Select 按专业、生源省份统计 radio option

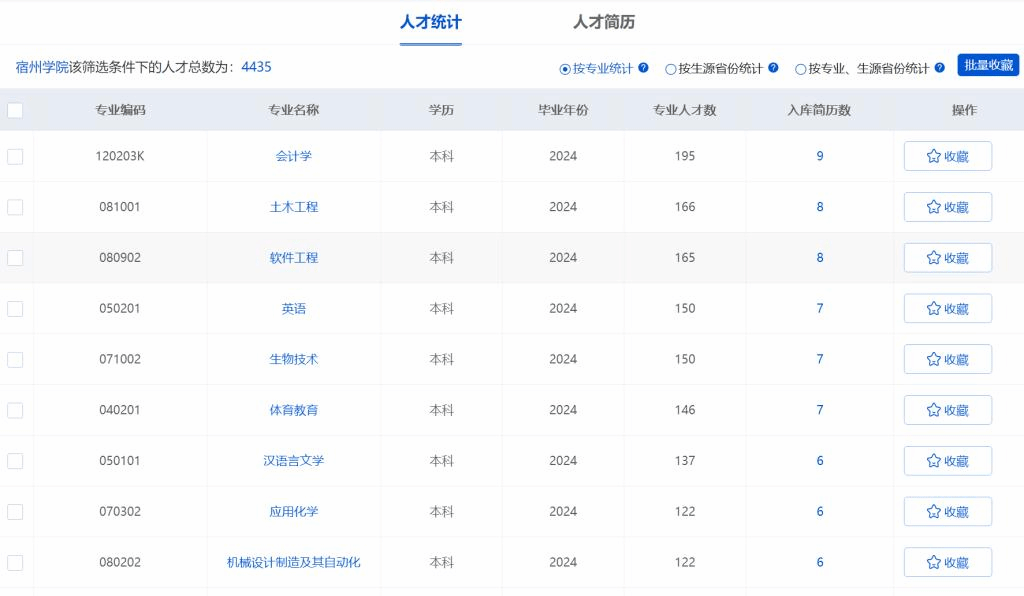pos(801,69)
